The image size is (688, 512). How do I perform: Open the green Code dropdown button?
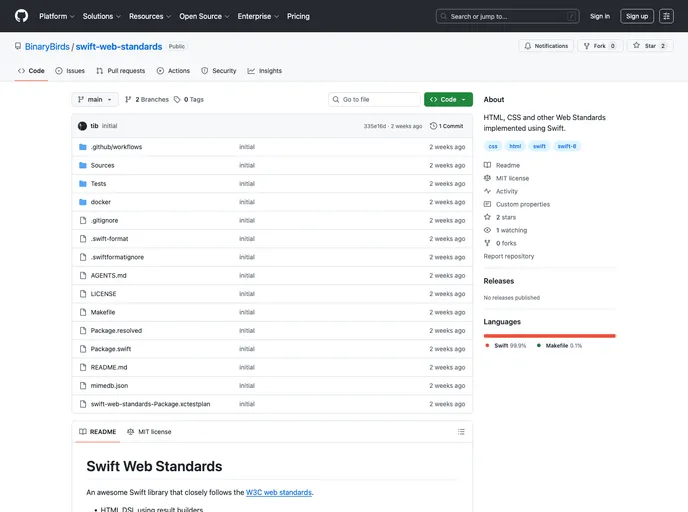448,100
